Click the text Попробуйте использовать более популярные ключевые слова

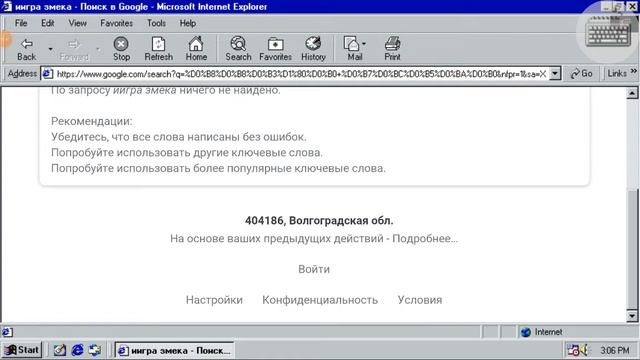click(x=218, y=169)
